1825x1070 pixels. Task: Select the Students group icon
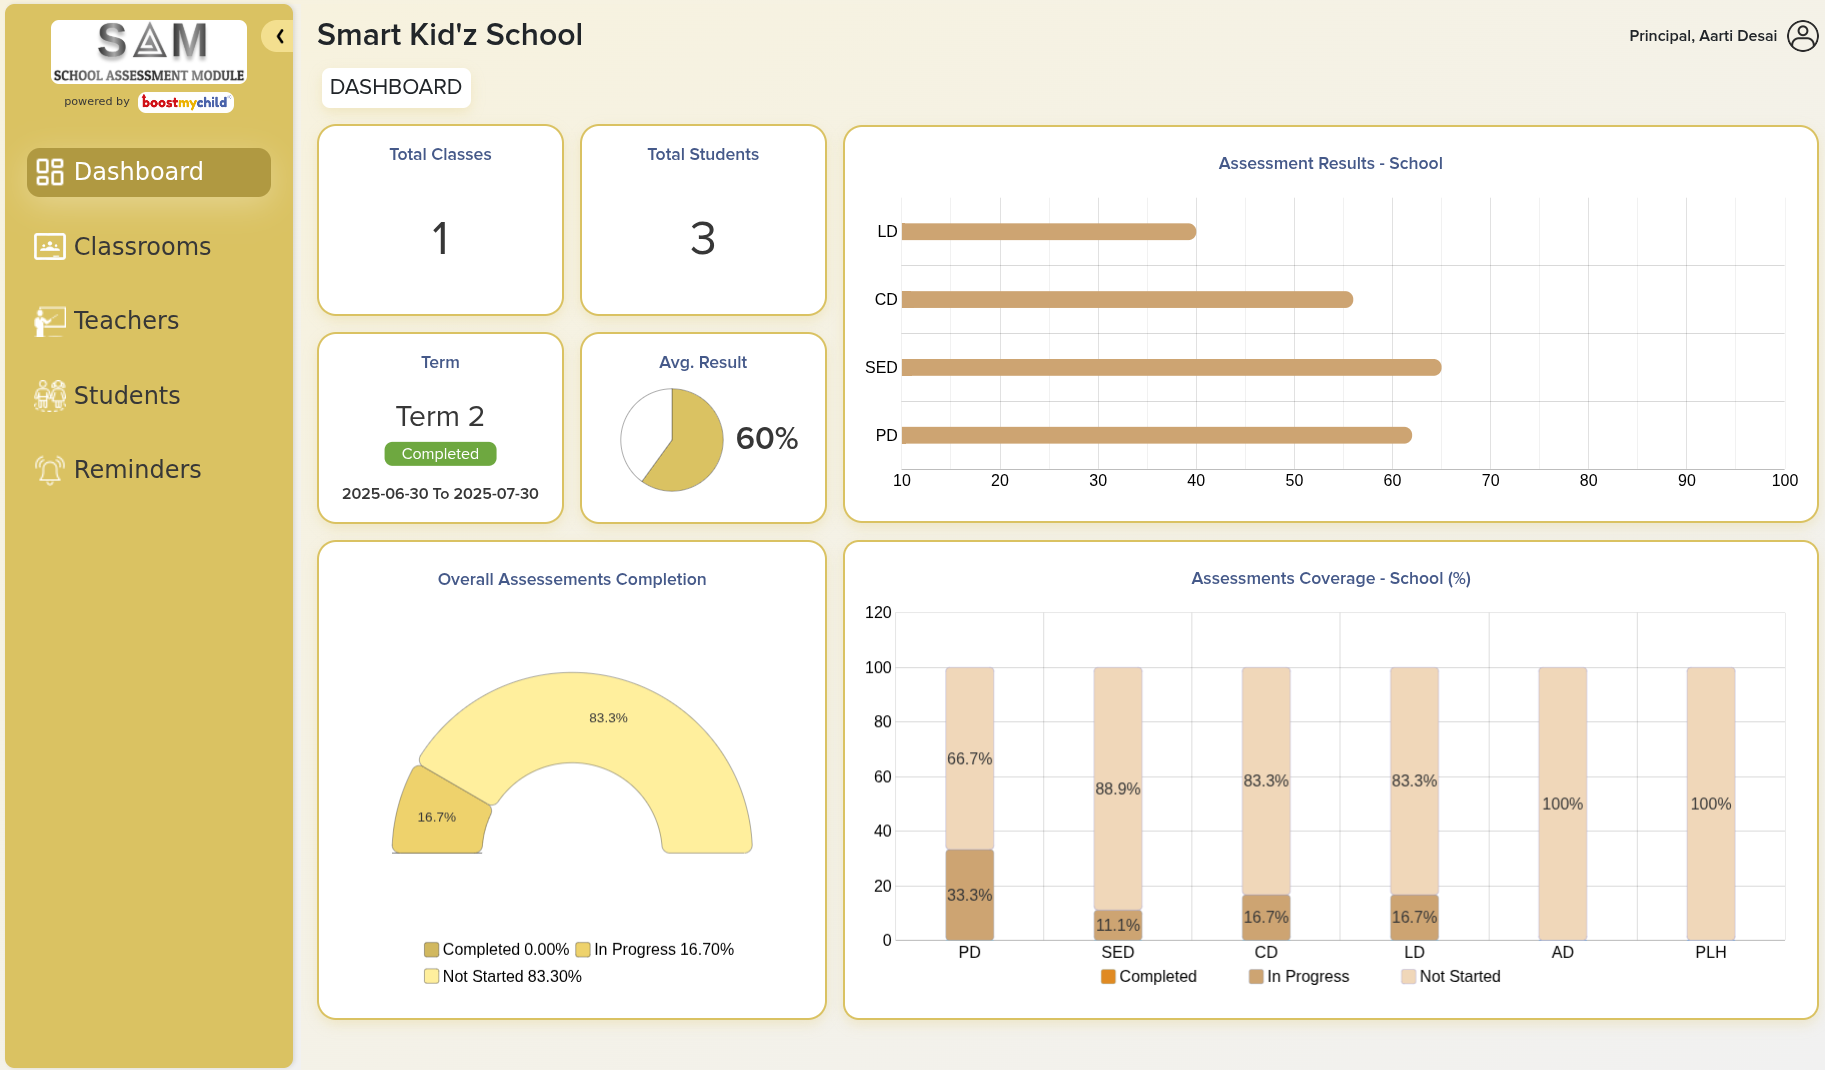[x=48, y=395]
